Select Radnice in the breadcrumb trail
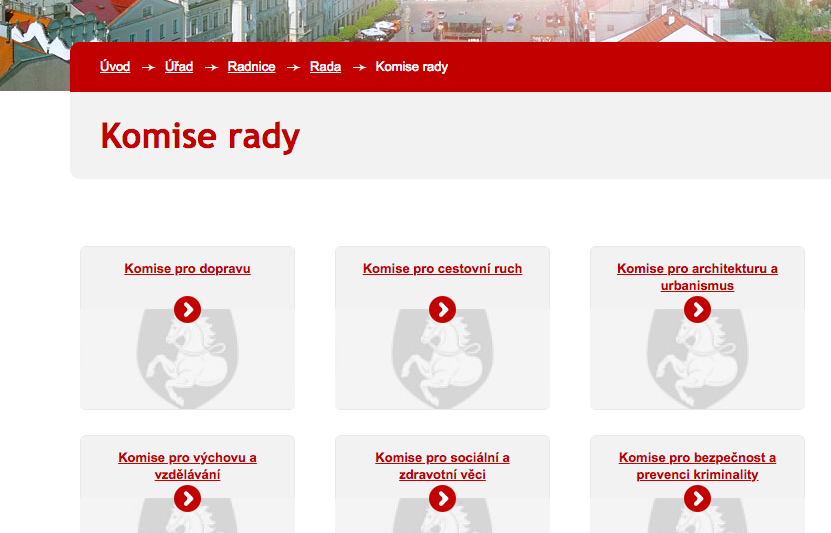This screenshot has width=831, height=533. [x=251, y=67]
